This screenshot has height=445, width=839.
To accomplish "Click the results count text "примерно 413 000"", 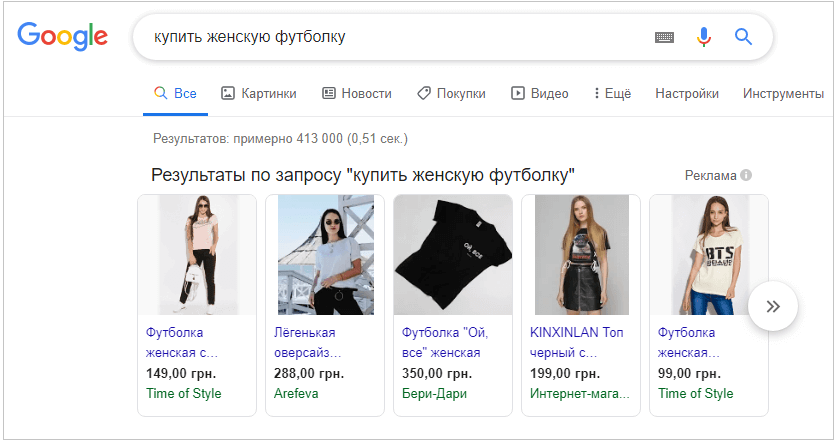I will pos(288,139).
